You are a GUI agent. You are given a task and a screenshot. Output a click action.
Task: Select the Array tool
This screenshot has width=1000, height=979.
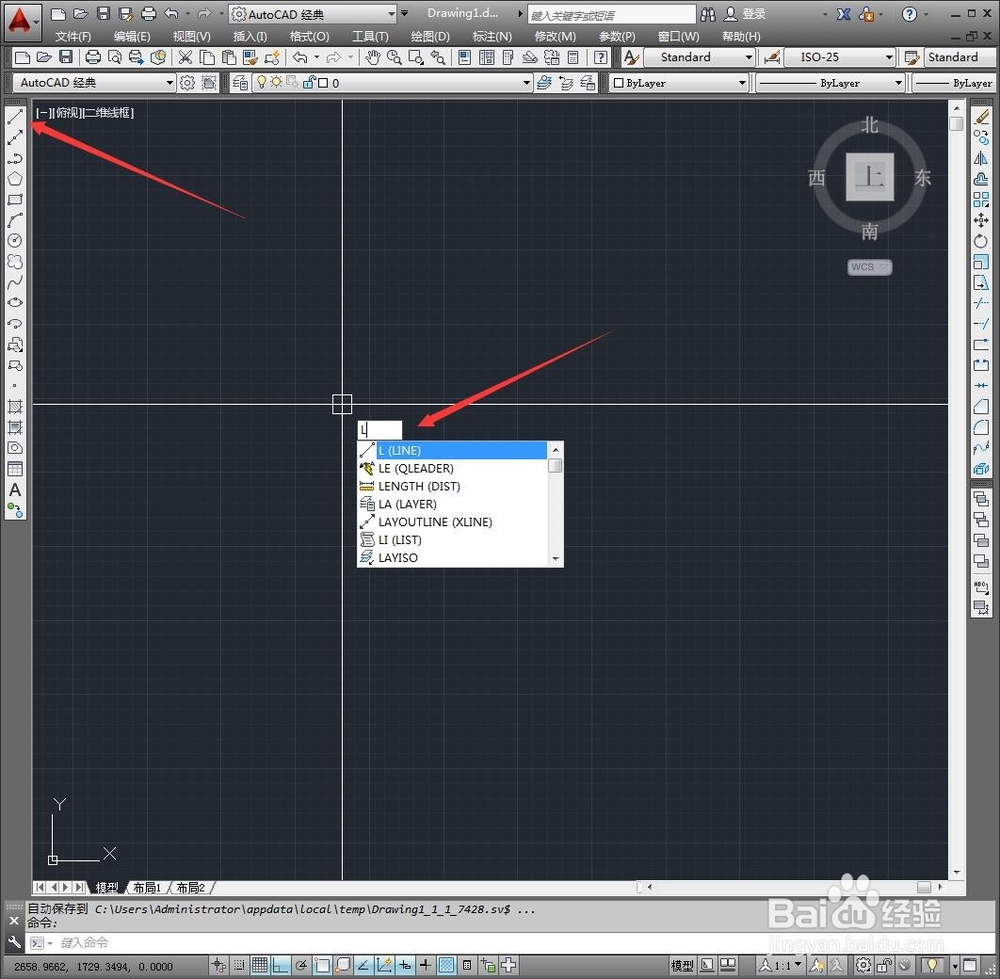click(981, 200)
